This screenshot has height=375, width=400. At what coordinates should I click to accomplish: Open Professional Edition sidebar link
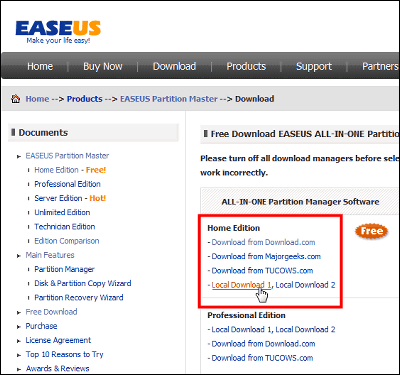point(67,184)
